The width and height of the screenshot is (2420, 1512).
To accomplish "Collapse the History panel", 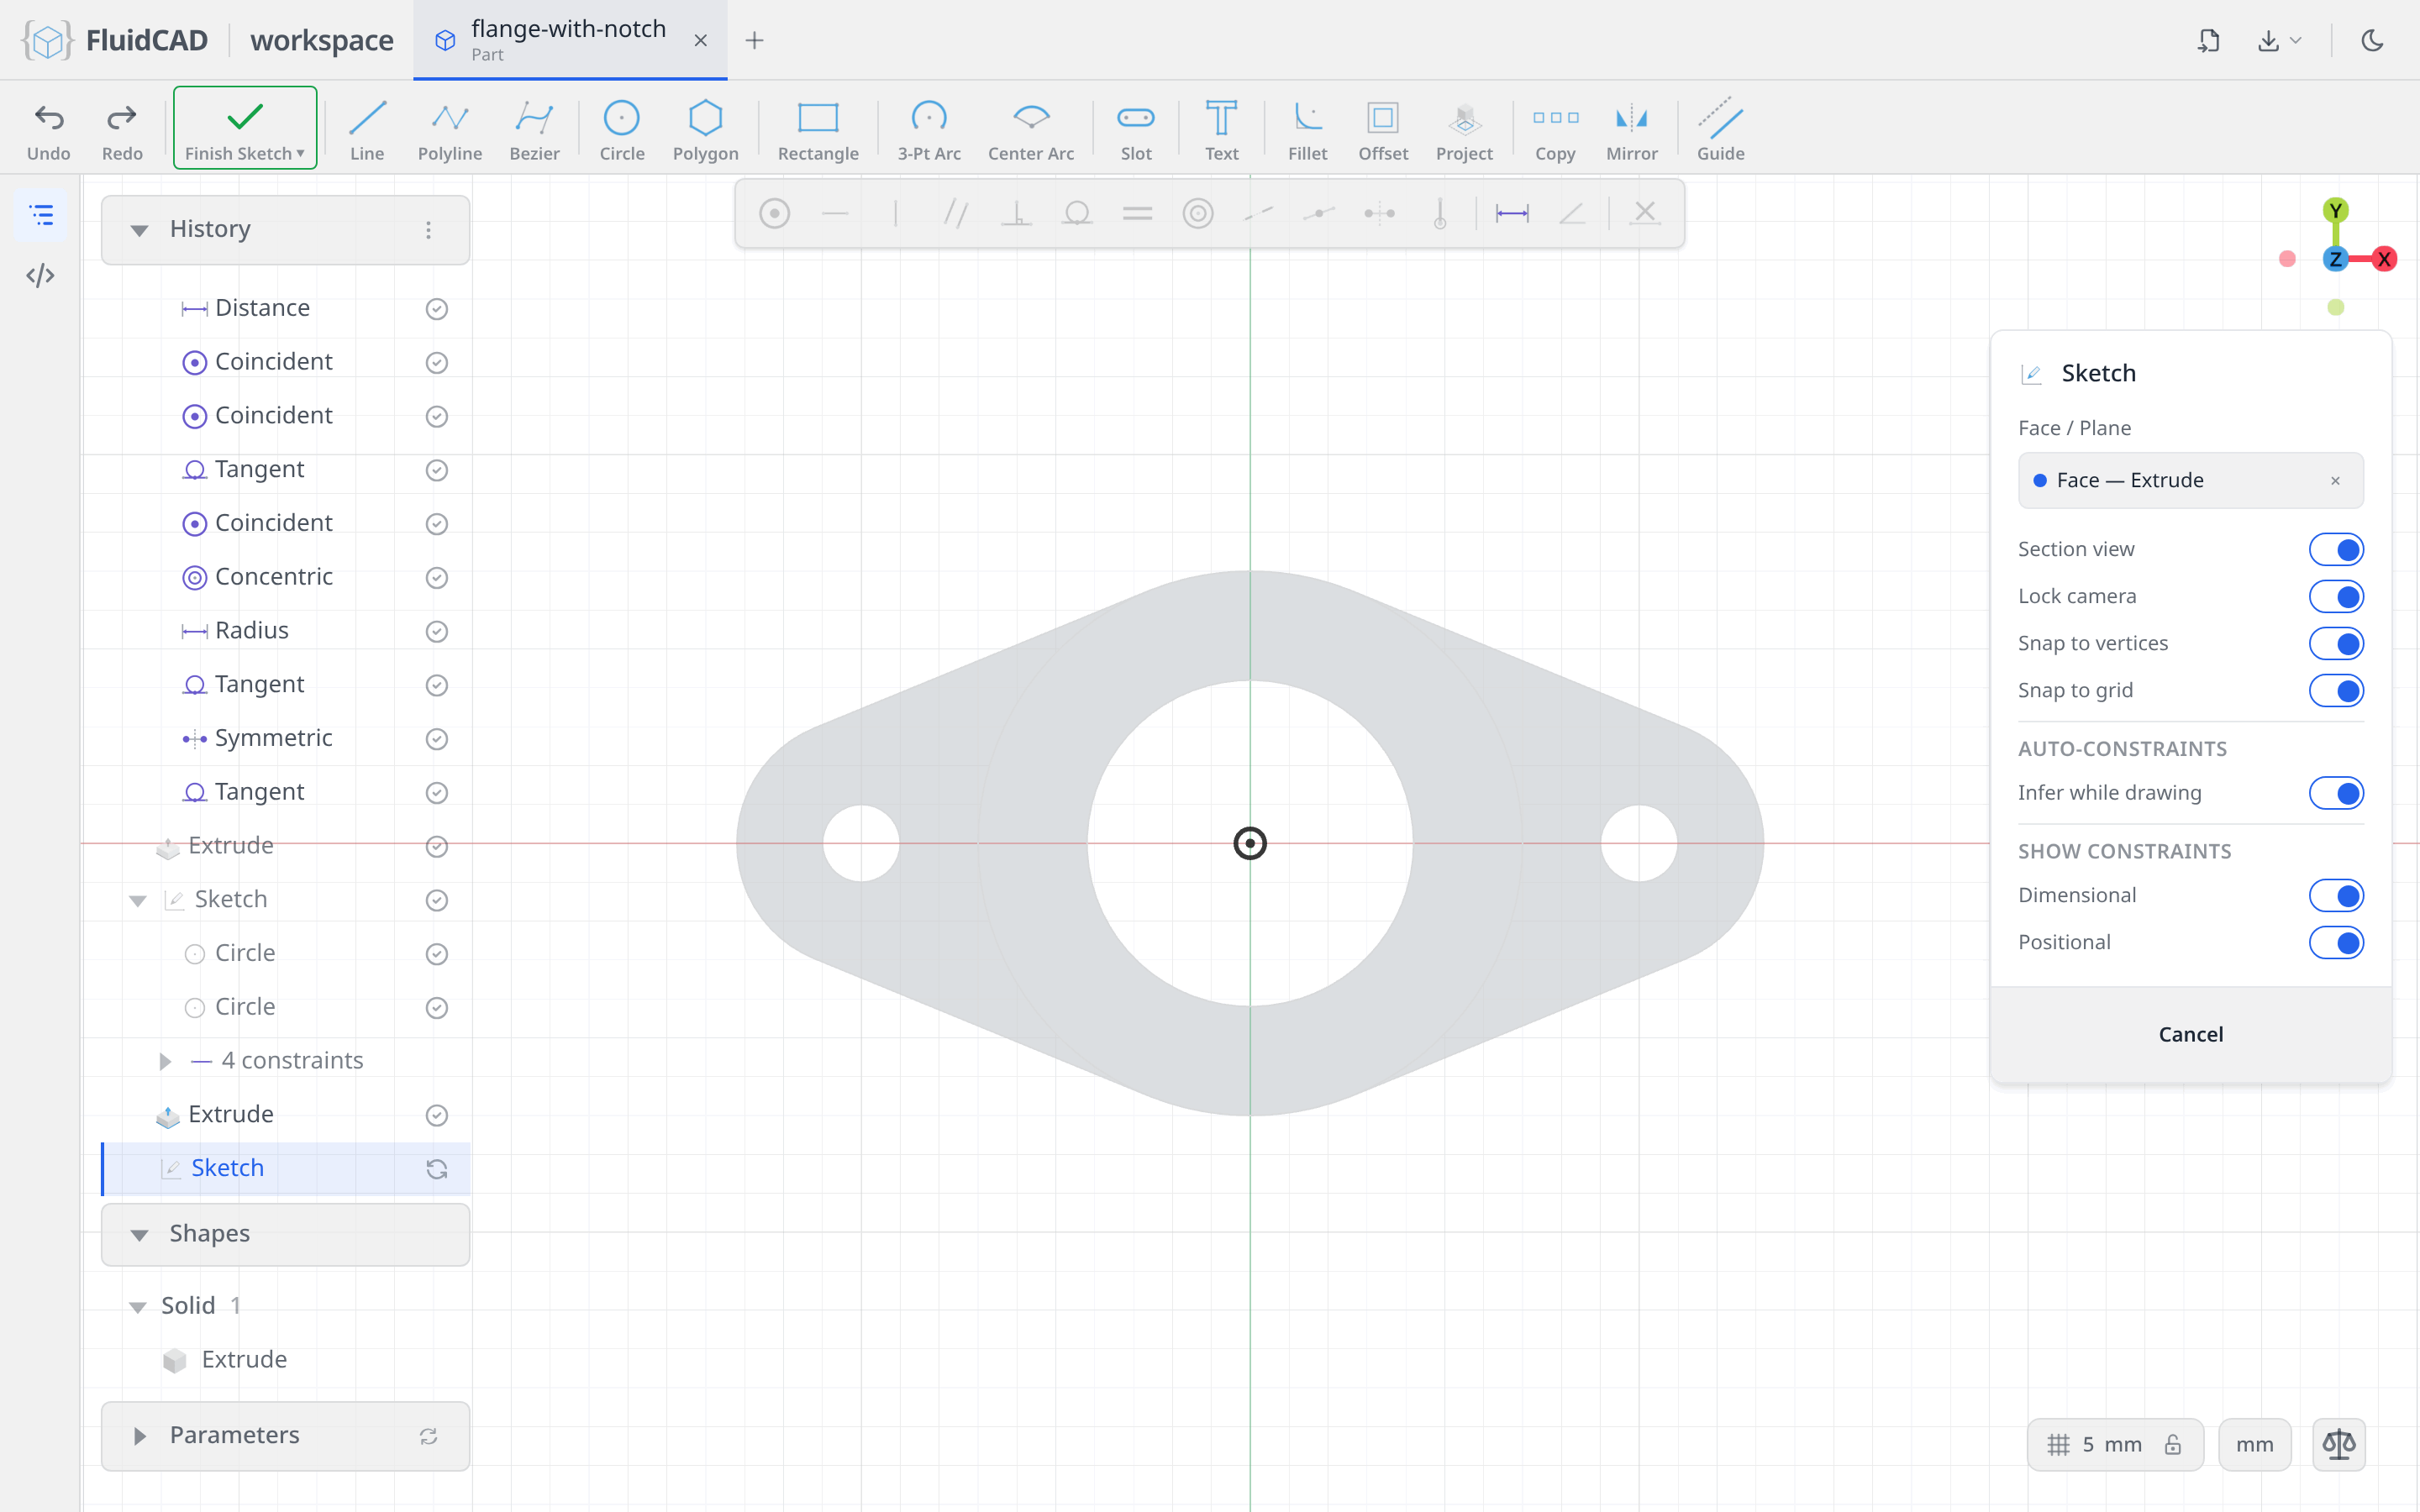I will point(140,230).
